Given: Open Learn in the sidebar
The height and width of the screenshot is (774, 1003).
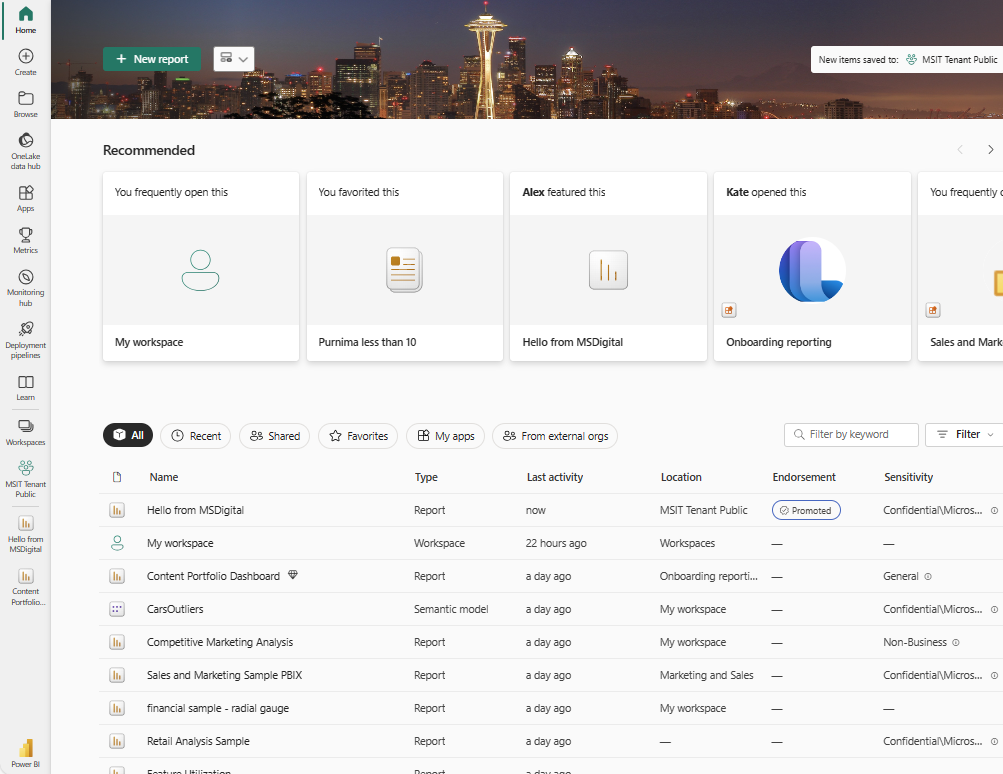Looking at the screenshot, I should (26, 388).
